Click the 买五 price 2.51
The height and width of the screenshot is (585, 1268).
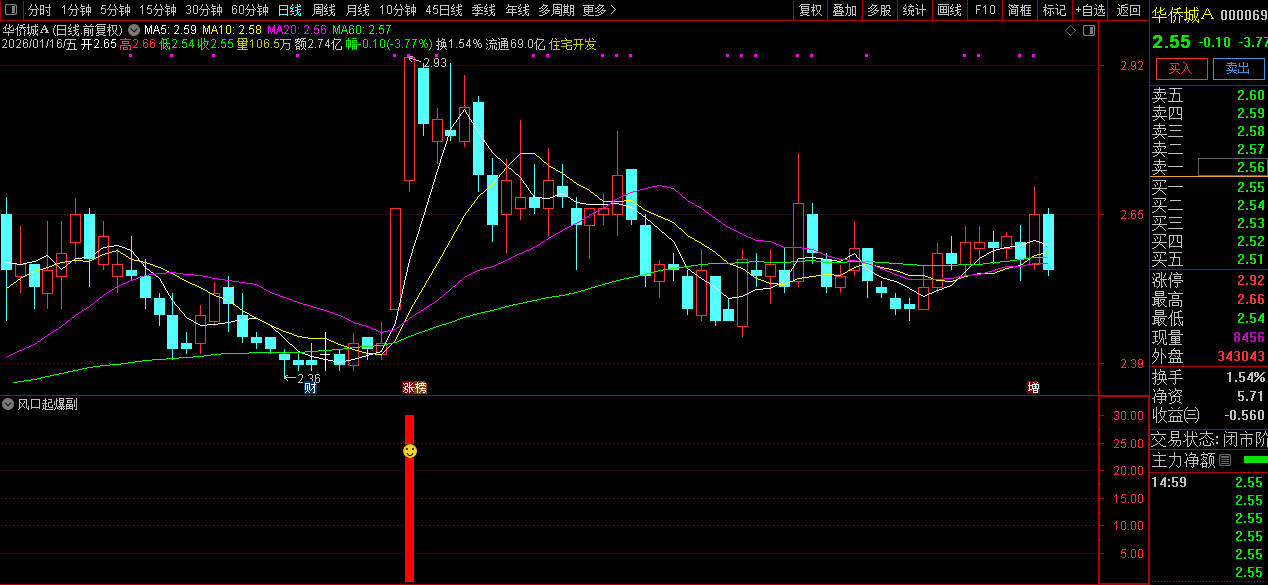tap(1250, 259)
